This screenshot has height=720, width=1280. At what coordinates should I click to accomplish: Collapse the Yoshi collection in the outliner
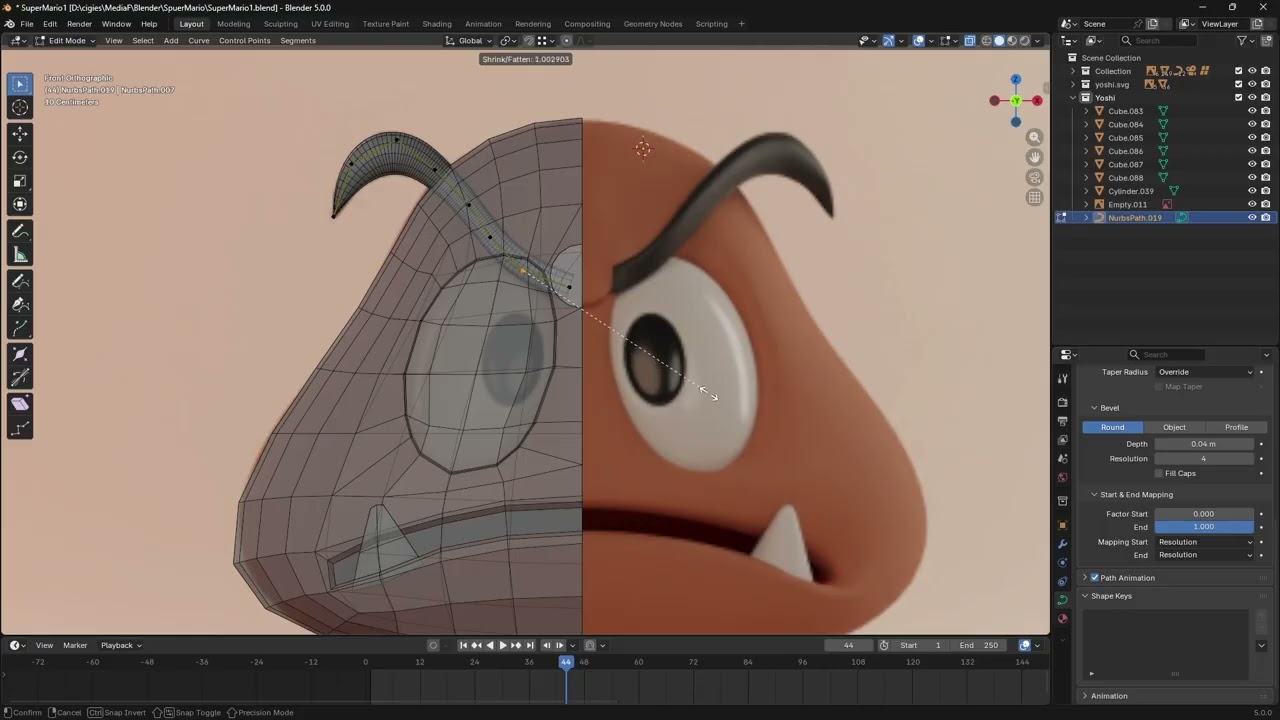[x=1073, y=98]
